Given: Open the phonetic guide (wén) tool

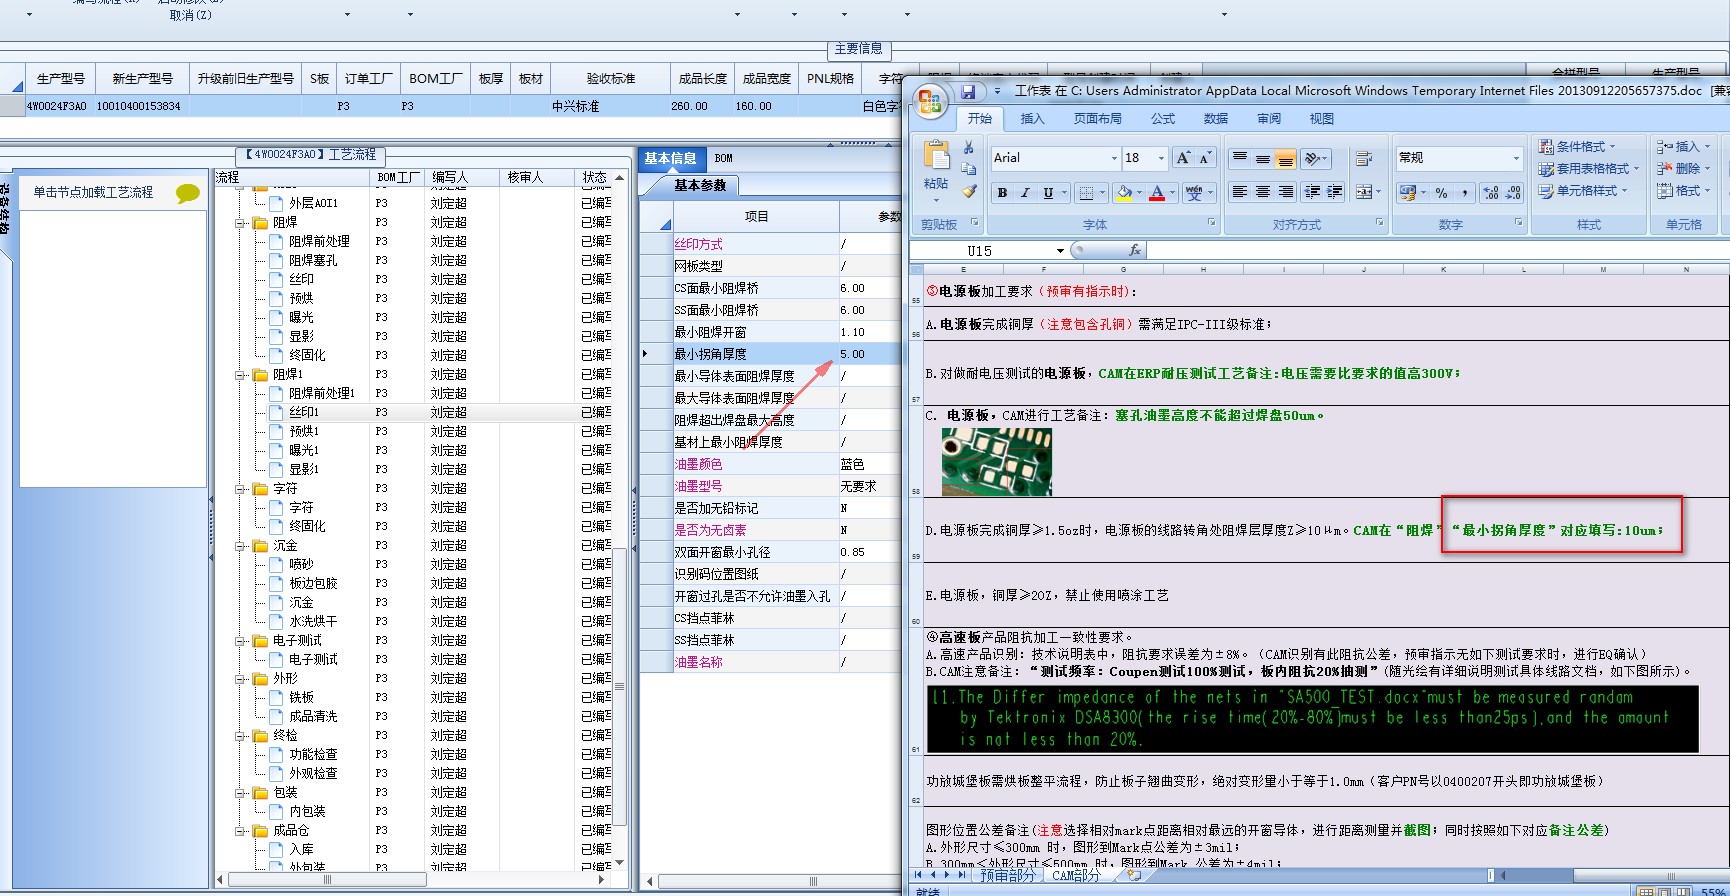Looking at the screenshot, I should tap(1194, 193).
